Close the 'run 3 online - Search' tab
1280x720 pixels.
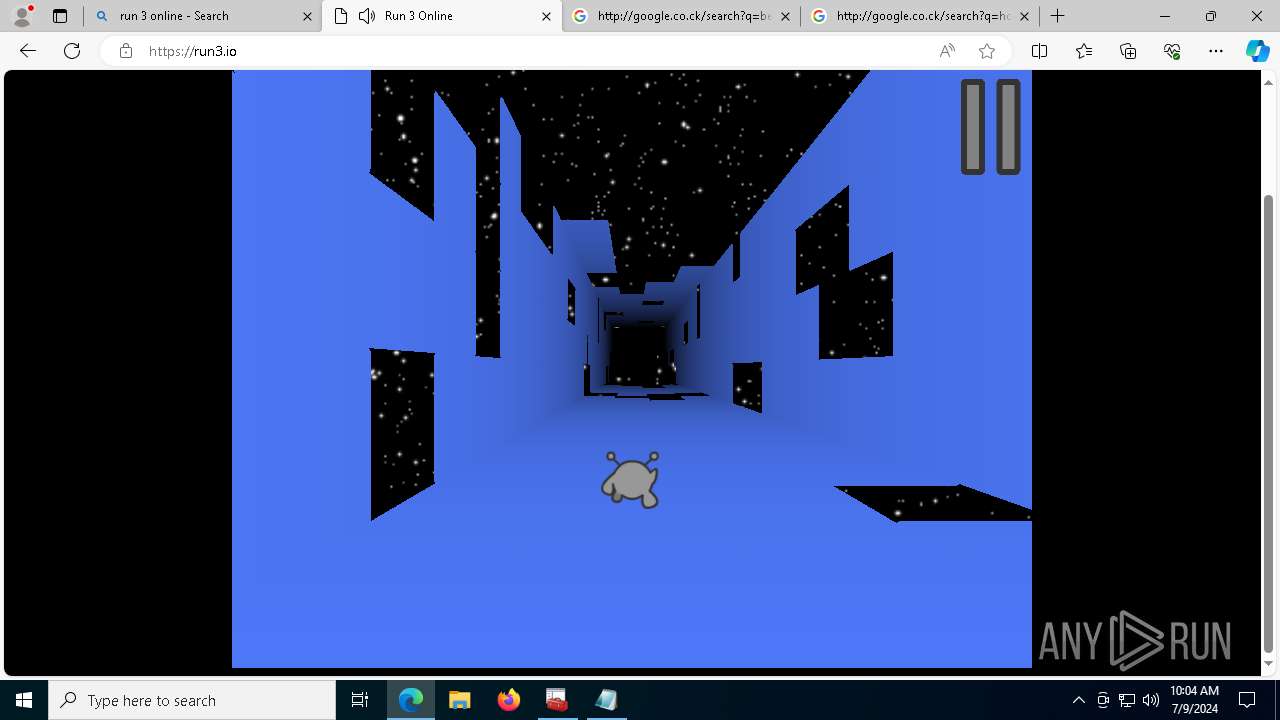pos(307,16)
